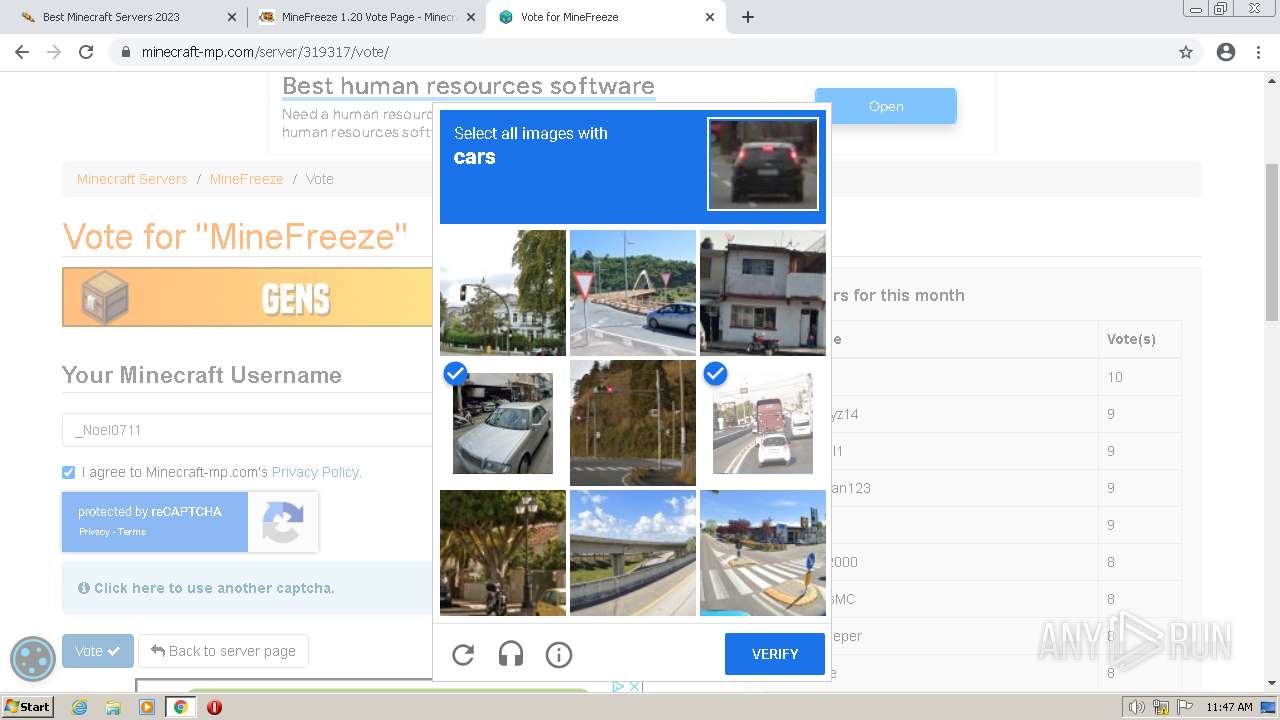
Task: Click the round cookie settings icon
Action: [x=33, y=659]
